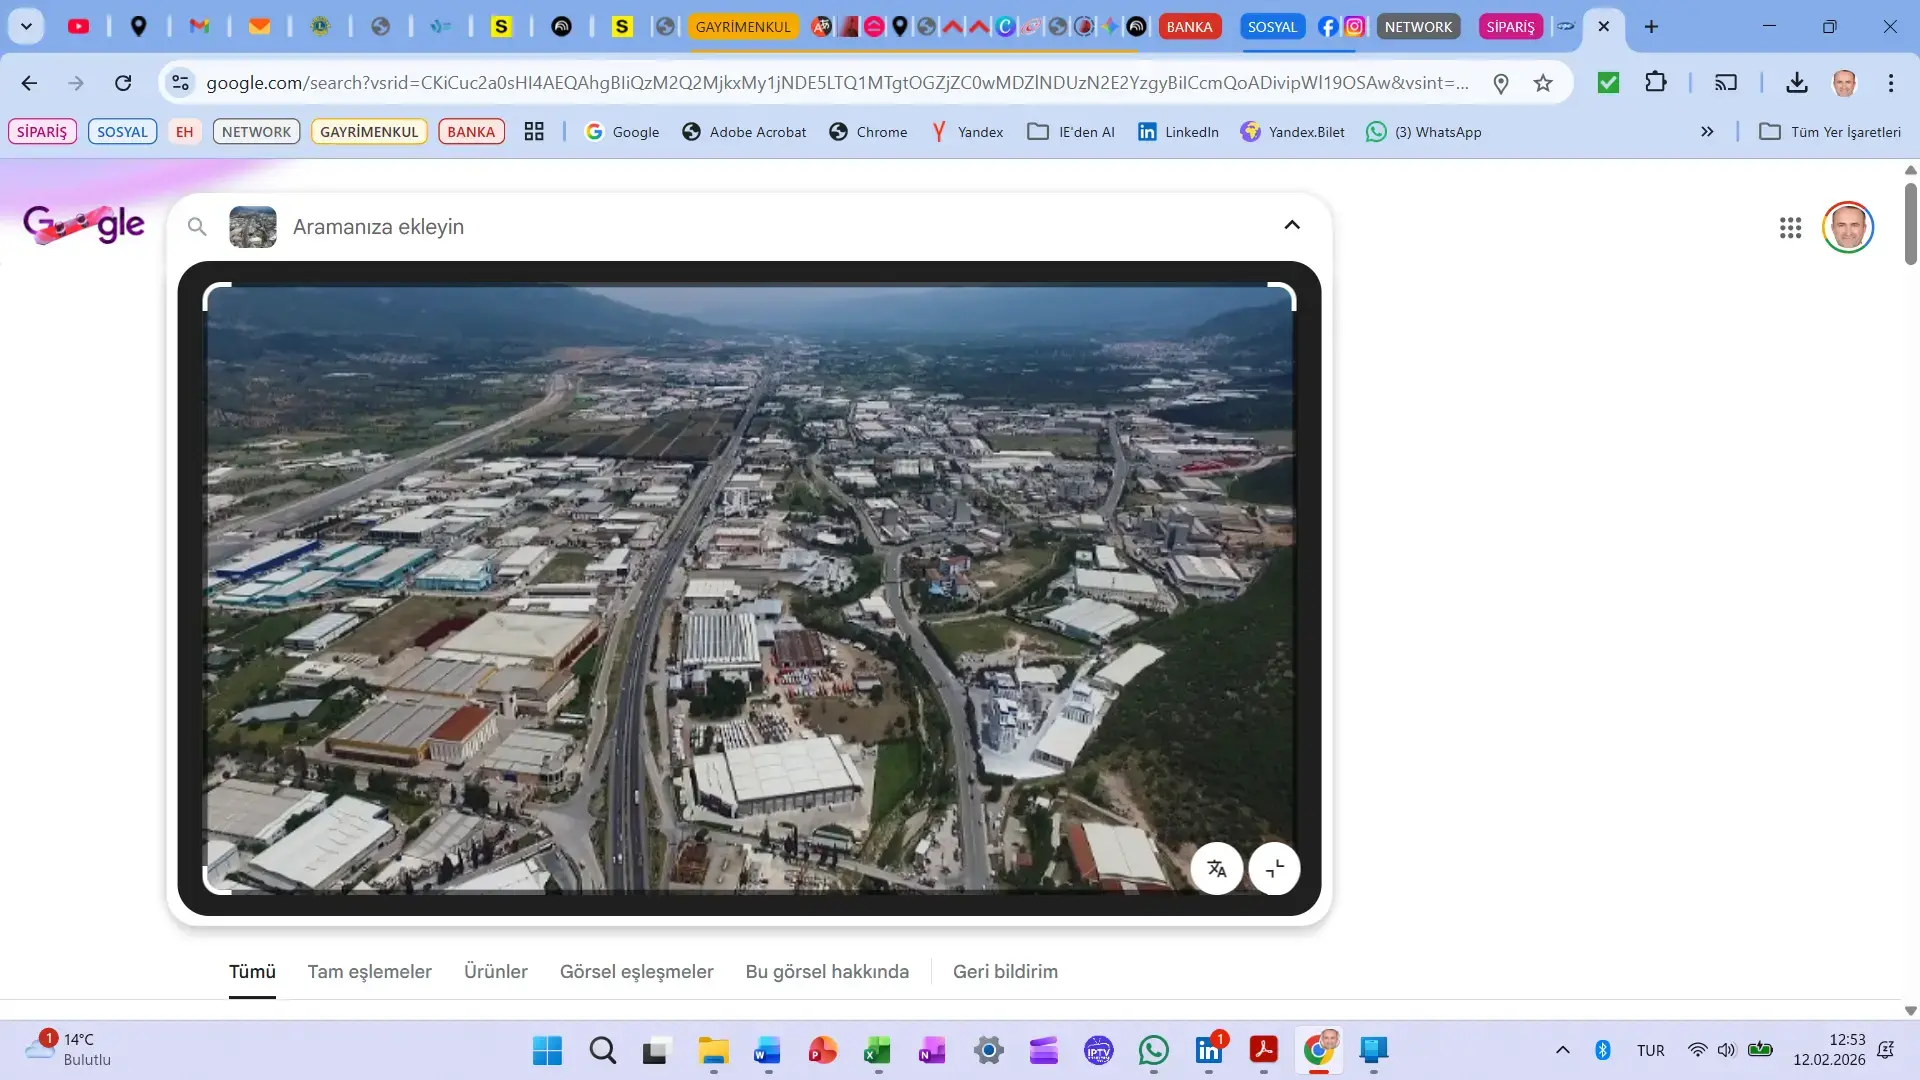
Task: Show more bookmarks via double chevron
Action: pyautogui.click(x=1707, y=131)
